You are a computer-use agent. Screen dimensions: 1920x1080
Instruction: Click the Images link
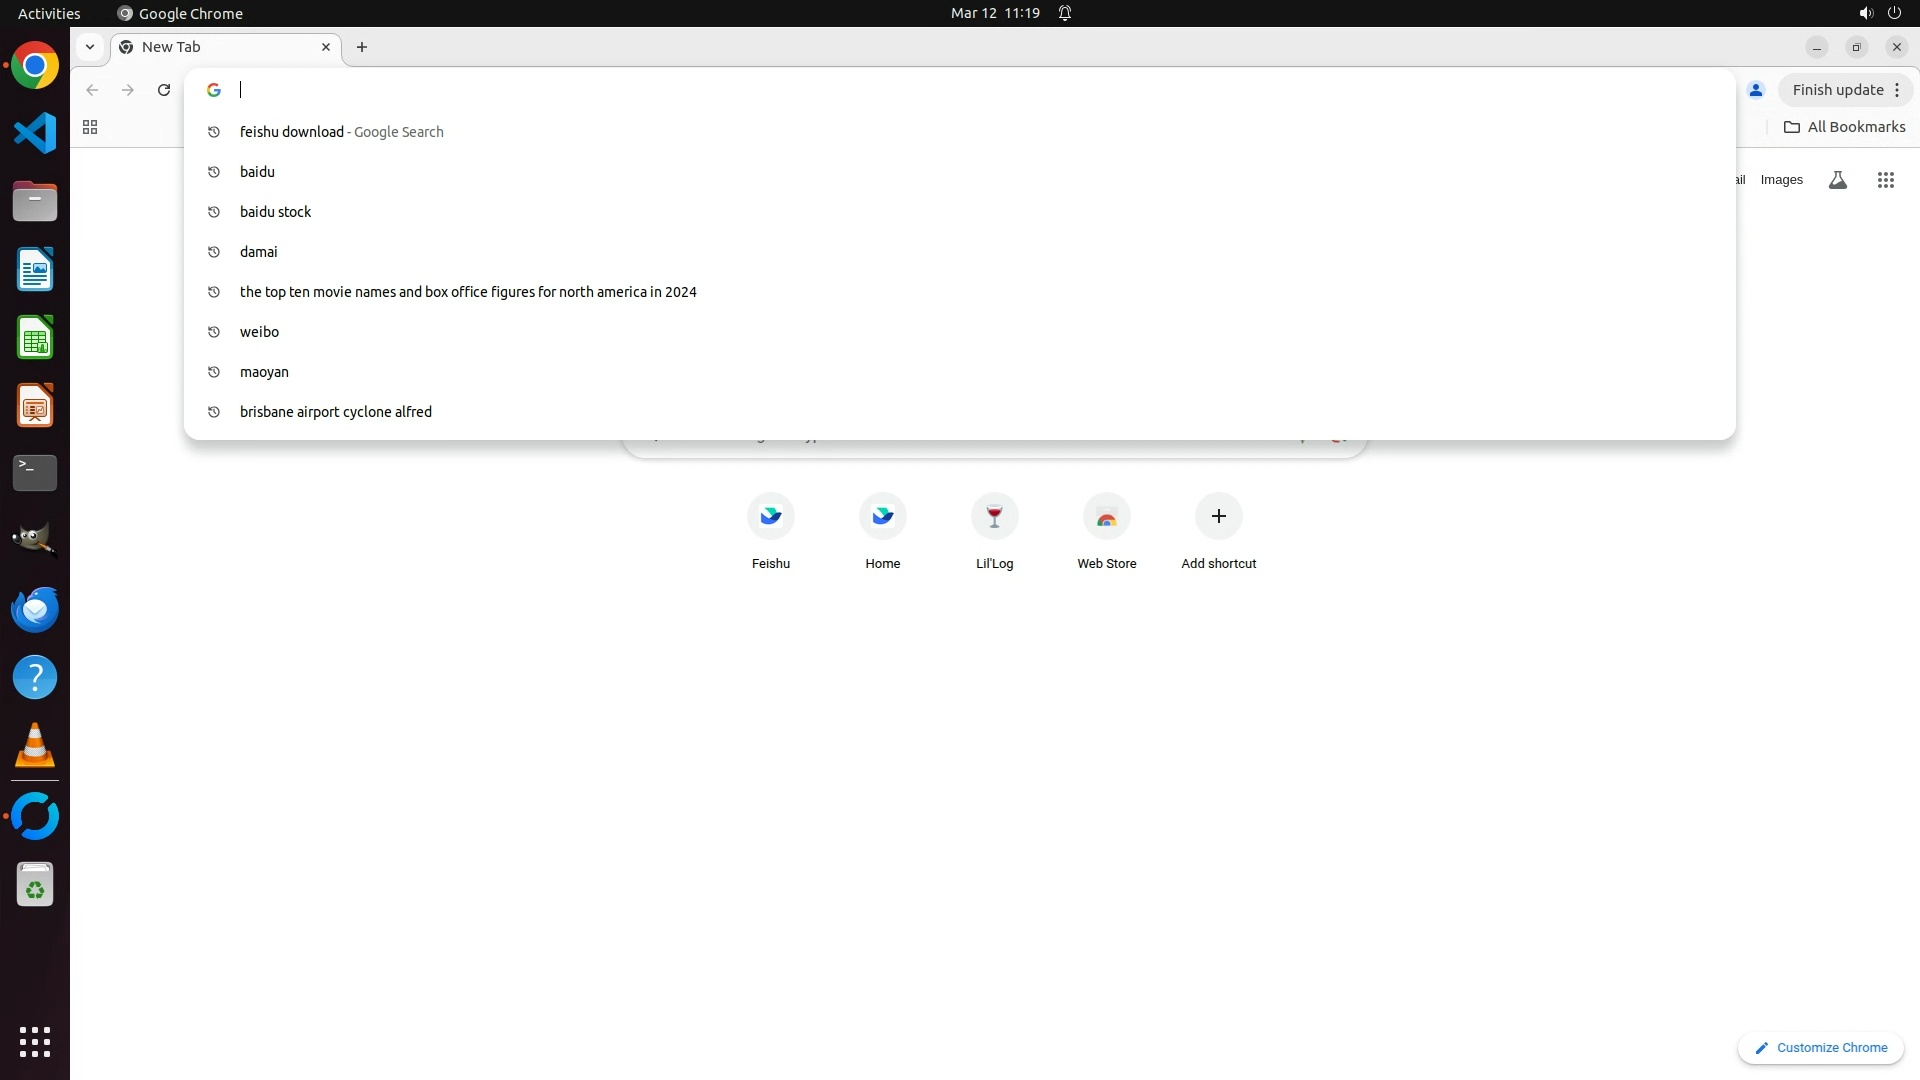click(x=1781, y=180)
